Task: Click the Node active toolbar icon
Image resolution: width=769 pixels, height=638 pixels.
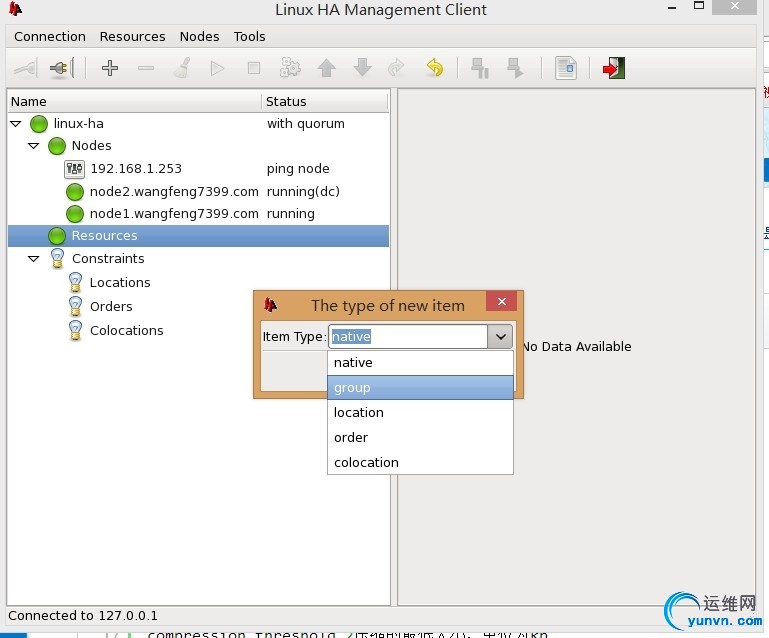Action: (x=515, y=68)
